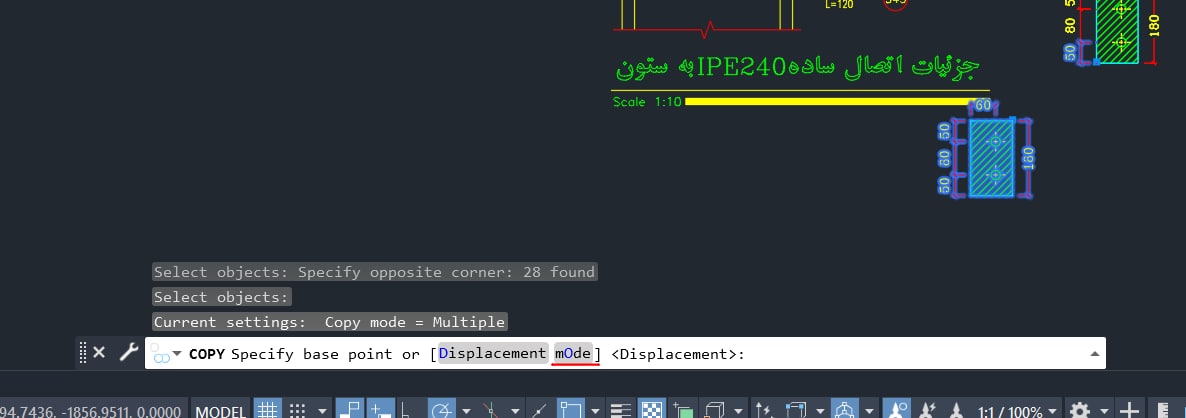Open Isometric Drafting plane dropdown
The width and height of the screenshot is (1186, 418).
coord(517,412)
